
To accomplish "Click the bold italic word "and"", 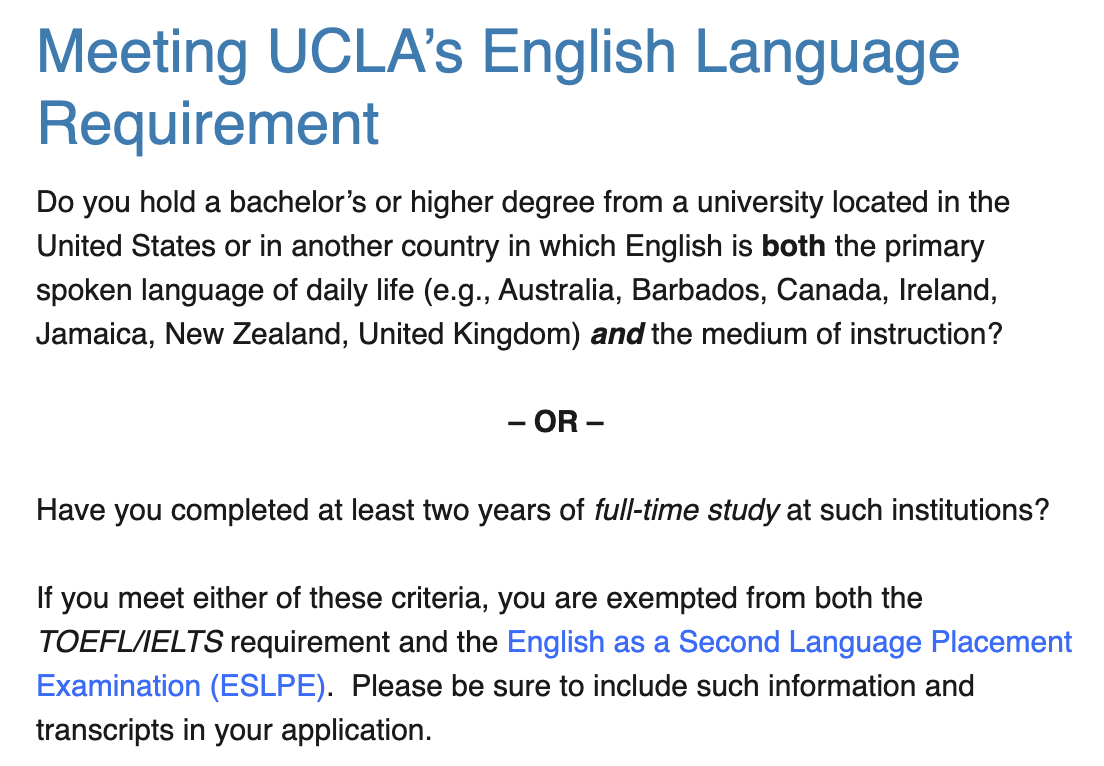I will [x=617, y=334].
